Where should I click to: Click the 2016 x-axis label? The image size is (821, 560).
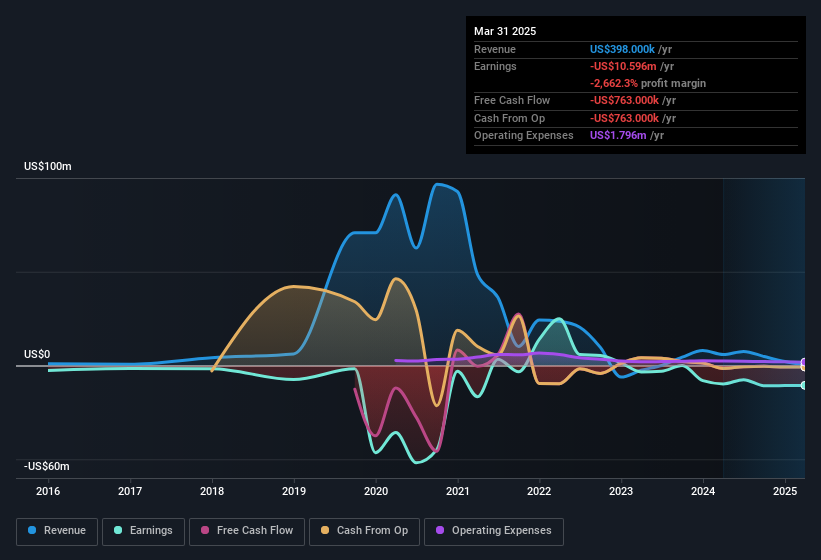pyautogui.click(x=48, y=491)
